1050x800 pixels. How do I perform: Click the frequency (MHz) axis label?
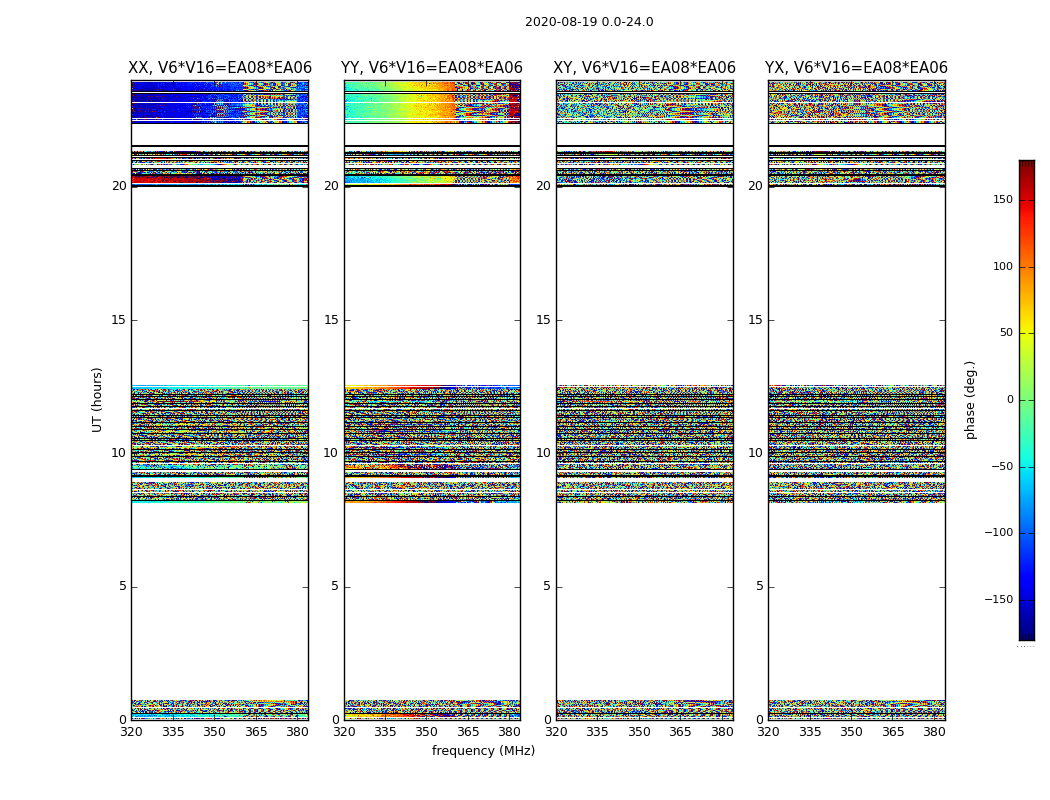tap(483, 750)
